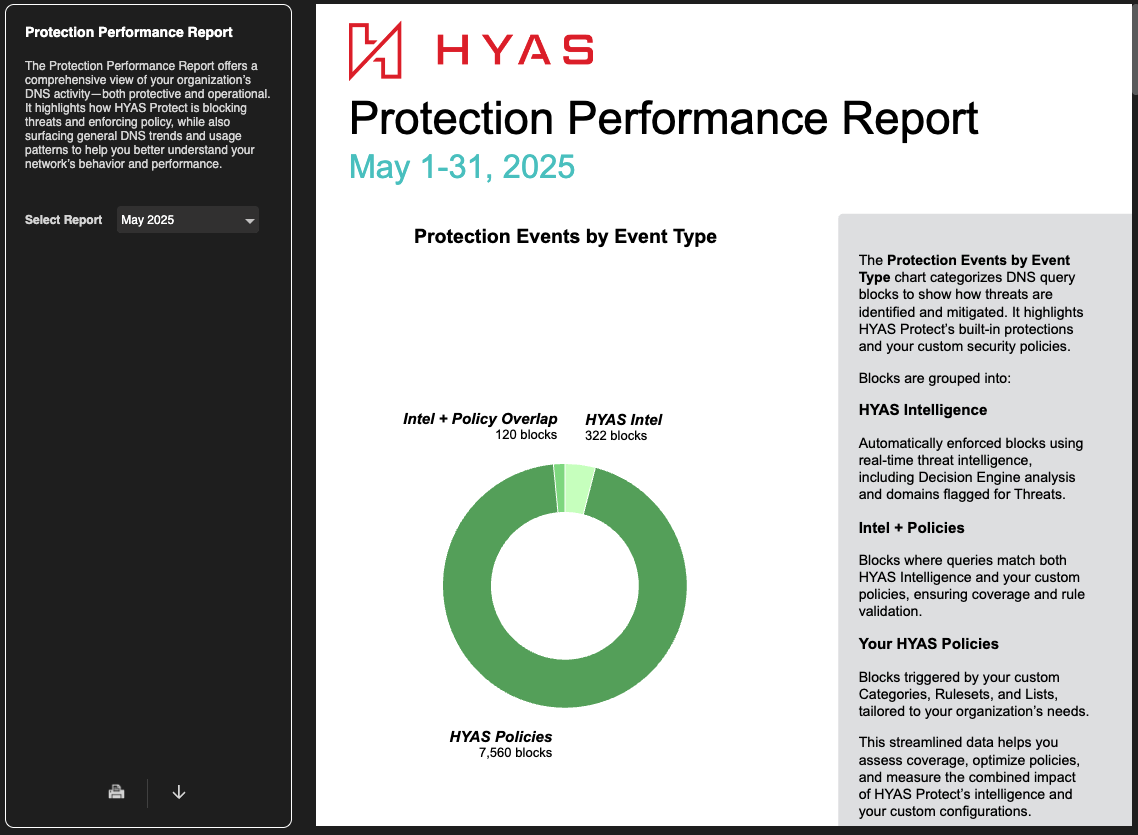The width and height of the screenshot is (1138, 835).
Task: Click the HYAS Intelligence section heading
Action: click(922, 410)
